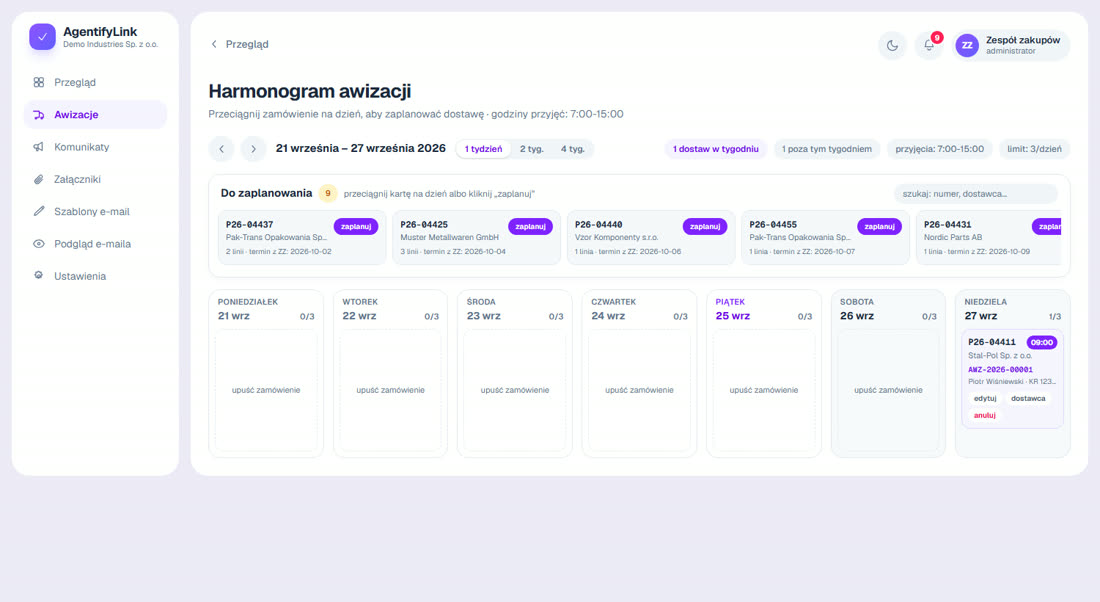Click zaplanuj on order P26-04455
Image resolution: width=1100 pixels, height=602 pixels.
(880, 227)
